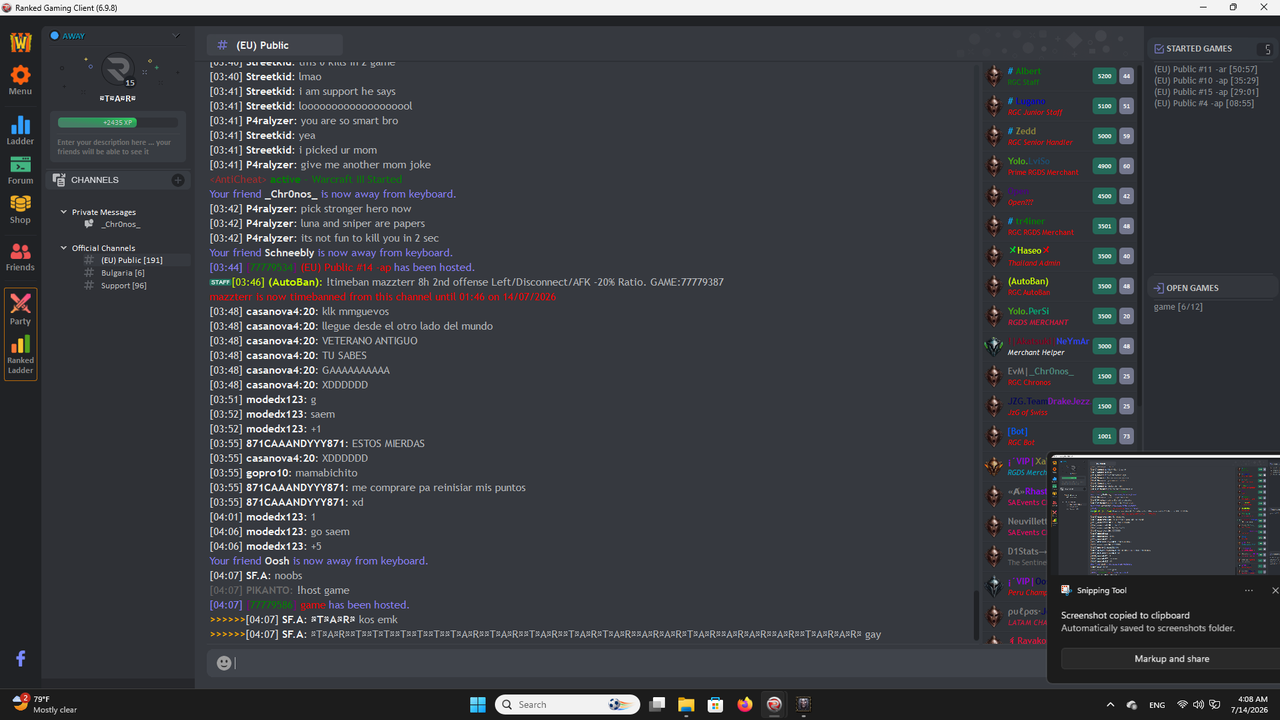Viewport: 1280px width, 720px height.
Task: Select the Support [96] channel
Action: [x=123, y=286]
